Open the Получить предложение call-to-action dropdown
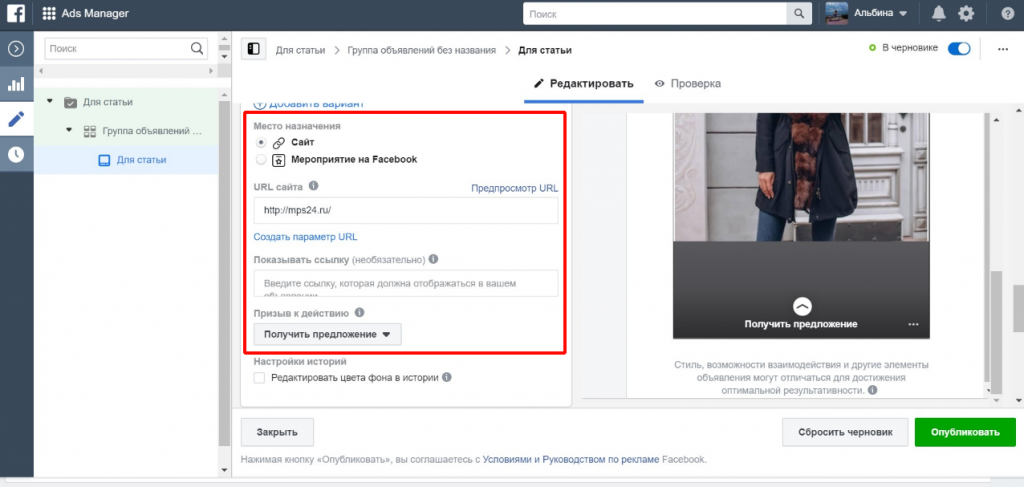This screenshot has height=487, width=1024. pyautogui.click(x=327, y=334)
